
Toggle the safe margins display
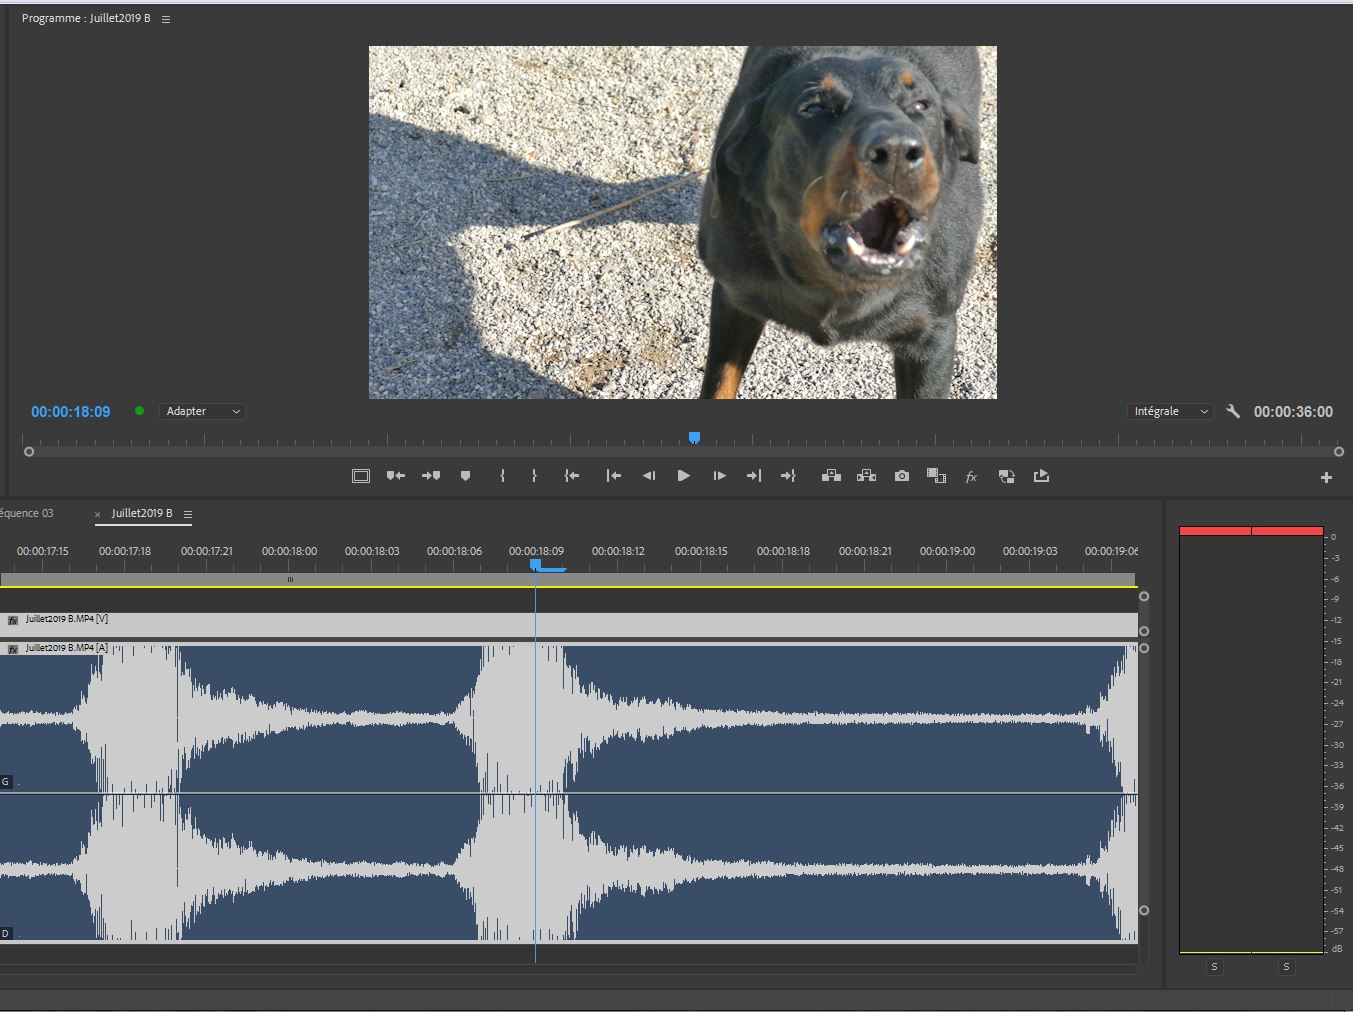(361, 477)
